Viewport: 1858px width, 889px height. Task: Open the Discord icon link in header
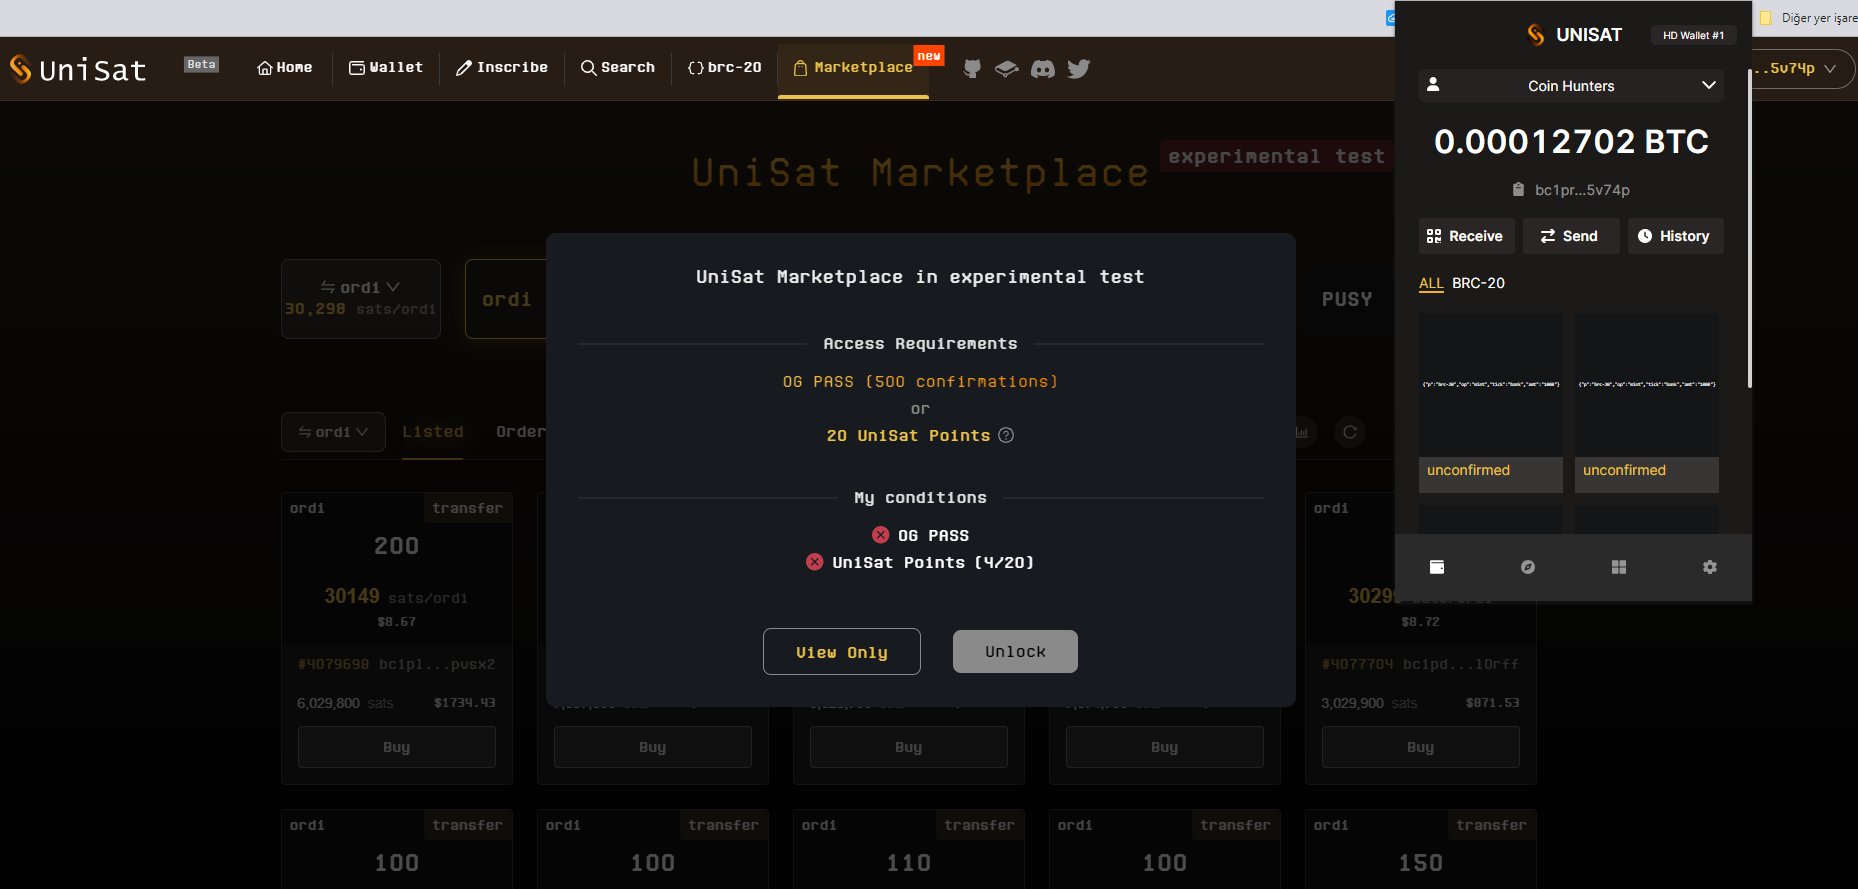tap(1042, 68)
